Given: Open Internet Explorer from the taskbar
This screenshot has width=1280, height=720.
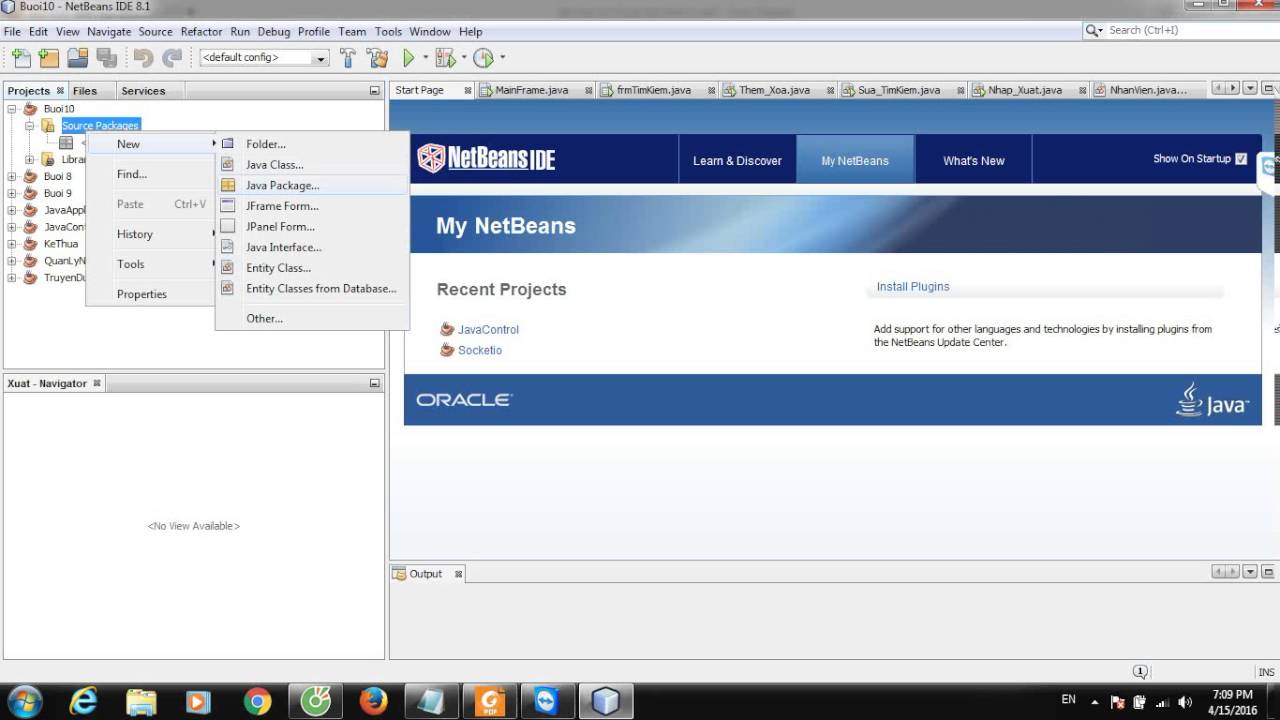Looking at the screenshot, I should coord(83,701).
